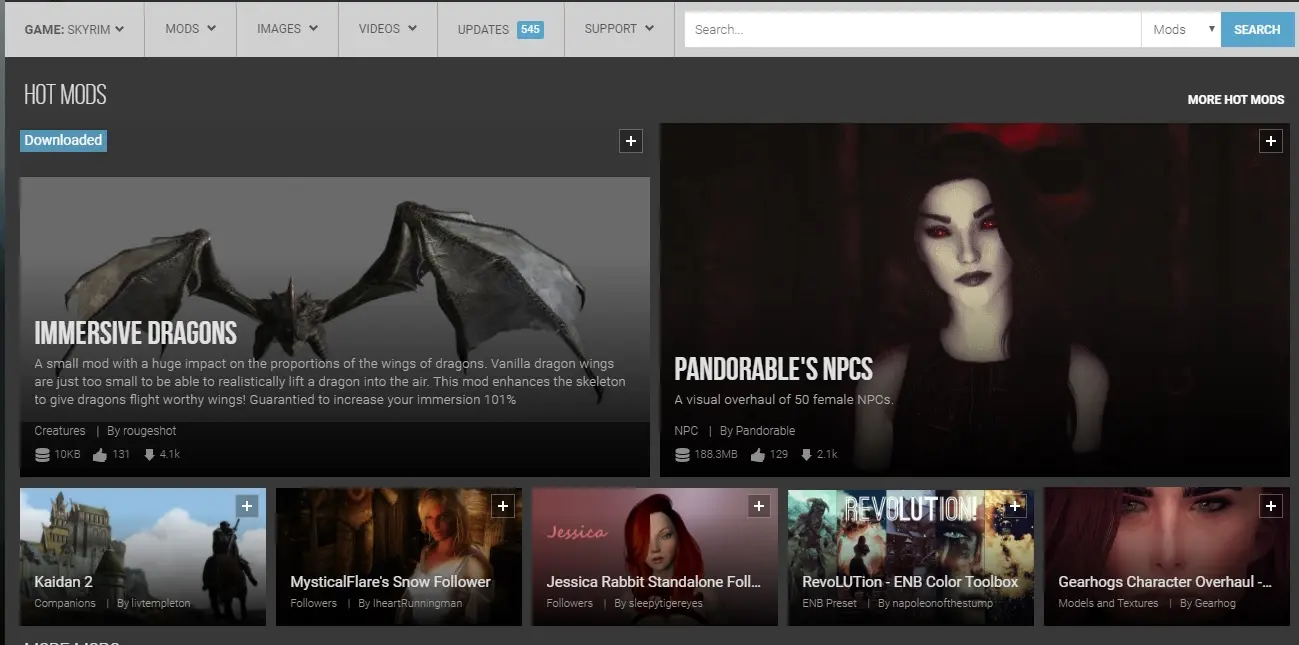Expand the Images menu

(x=287, y=29)
